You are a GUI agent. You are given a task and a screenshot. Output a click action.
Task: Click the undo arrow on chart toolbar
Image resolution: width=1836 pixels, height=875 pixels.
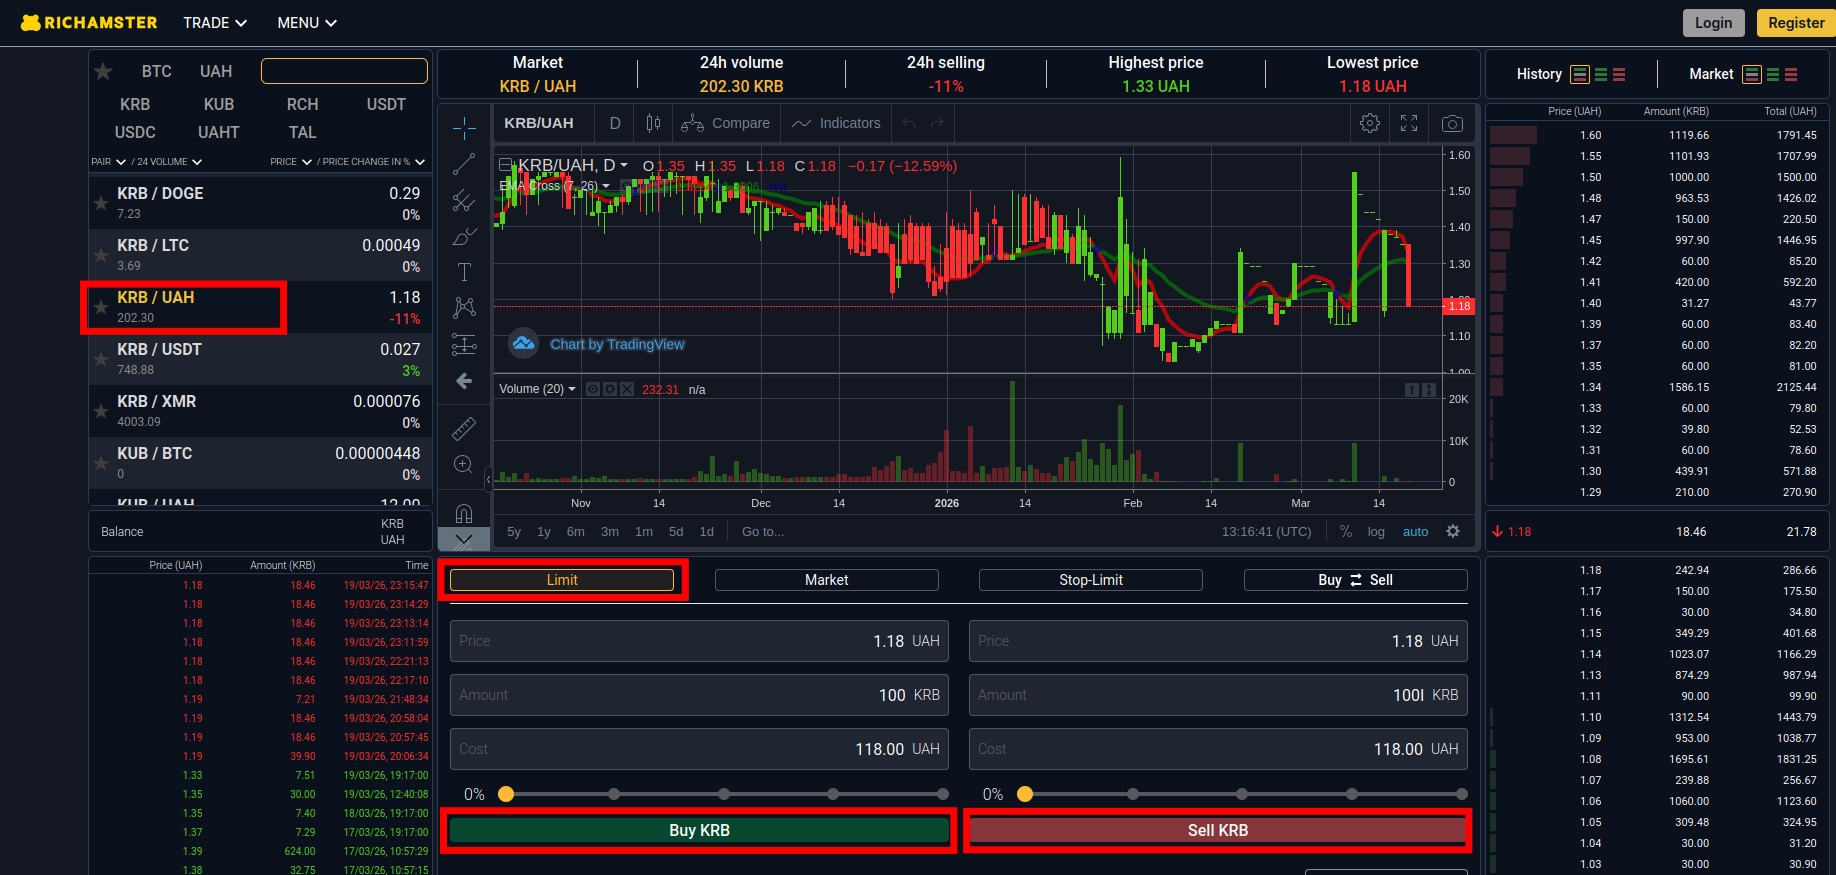point(909,123)
